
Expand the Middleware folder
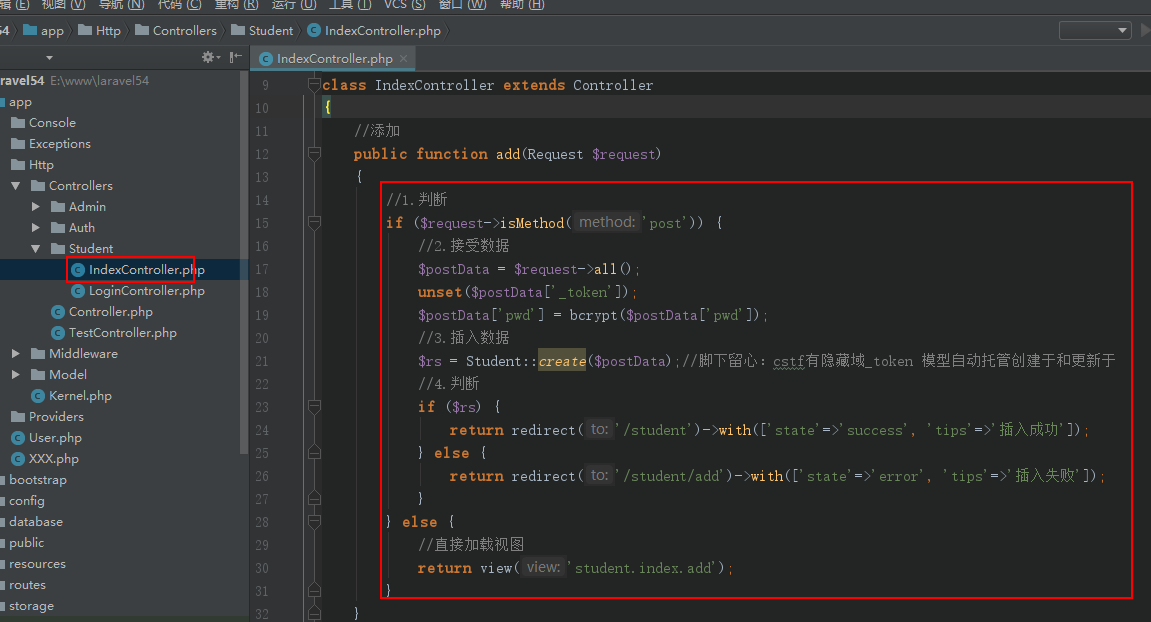[16, 354]
